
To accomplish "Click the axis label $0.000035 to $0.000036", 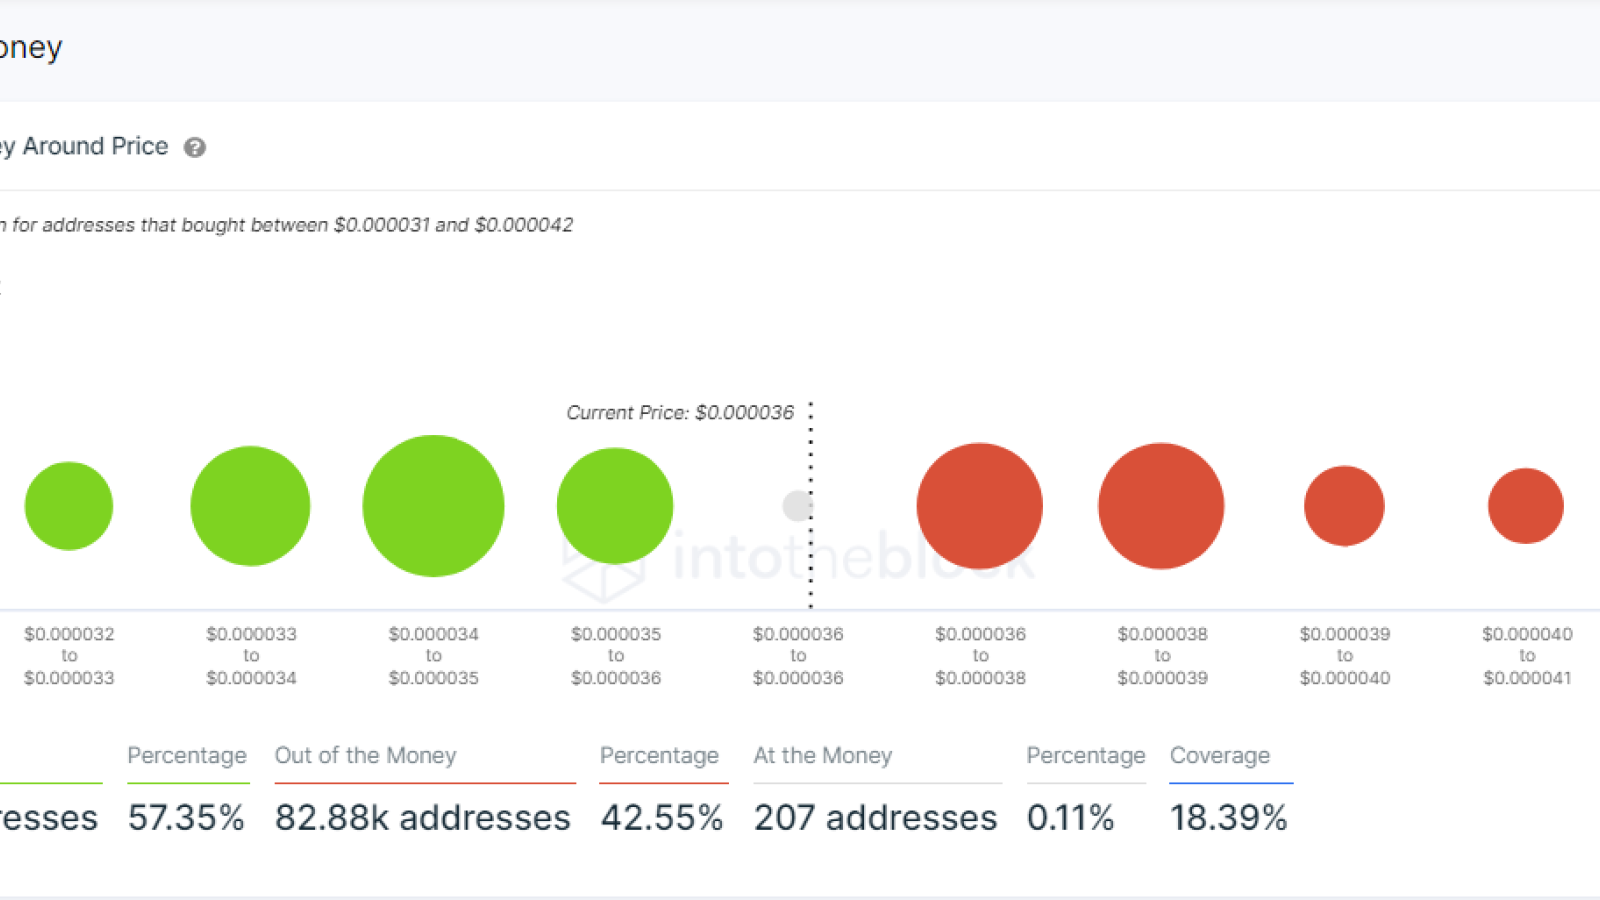I will [616, 656].
